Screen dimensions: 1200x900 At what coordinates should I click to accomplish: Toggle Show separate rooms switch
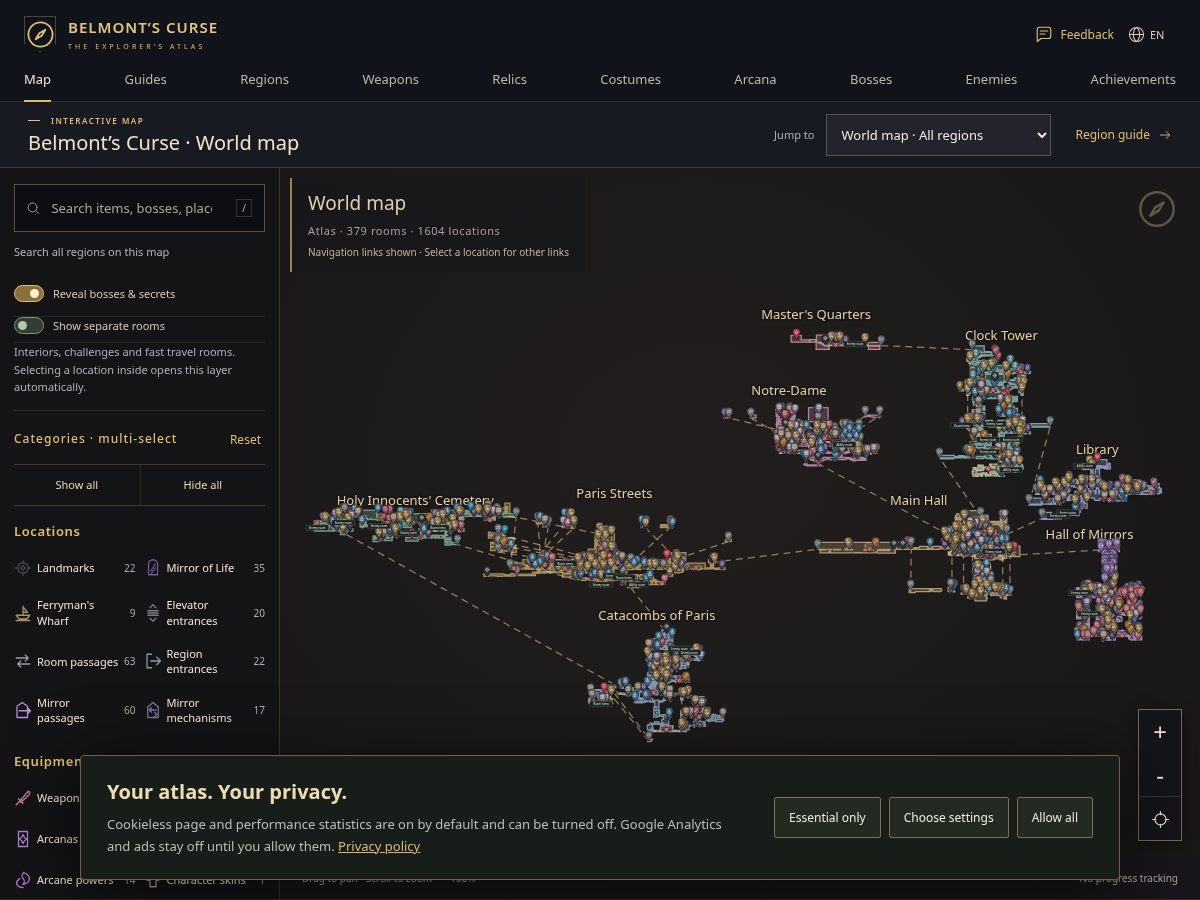(x=29, y=326)
